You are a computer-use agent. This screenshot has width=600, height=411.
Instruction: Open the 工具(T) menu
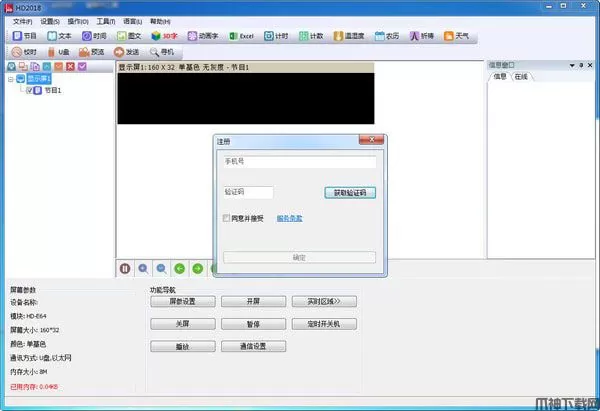pyautogui.click(x=106, y=21)
